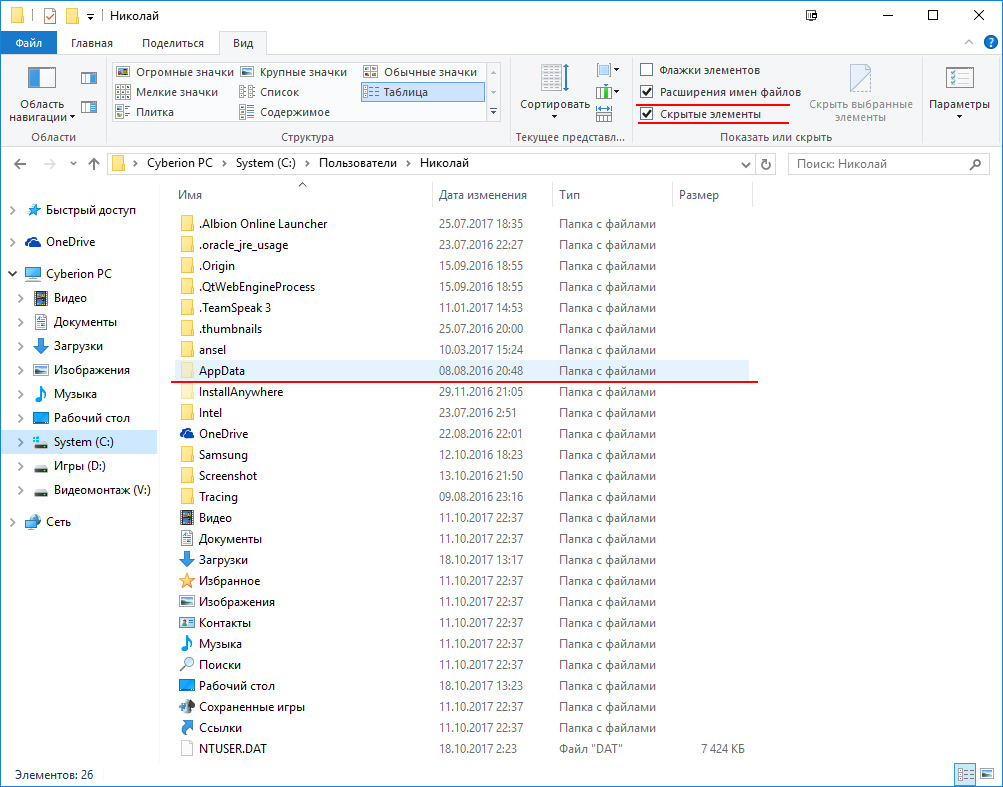1003x787 pixels.
Task: Collapse the ribbon with the chevron
Action: click(x=969, y=43)
